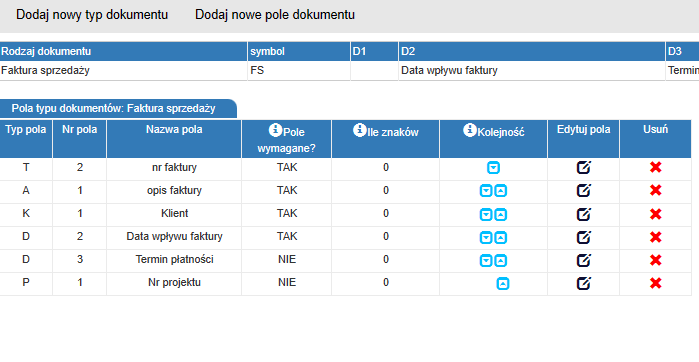699x362 pixels.
Task: Select the Faktura sprzedaży document row
Action: click(x=350, y=70)
